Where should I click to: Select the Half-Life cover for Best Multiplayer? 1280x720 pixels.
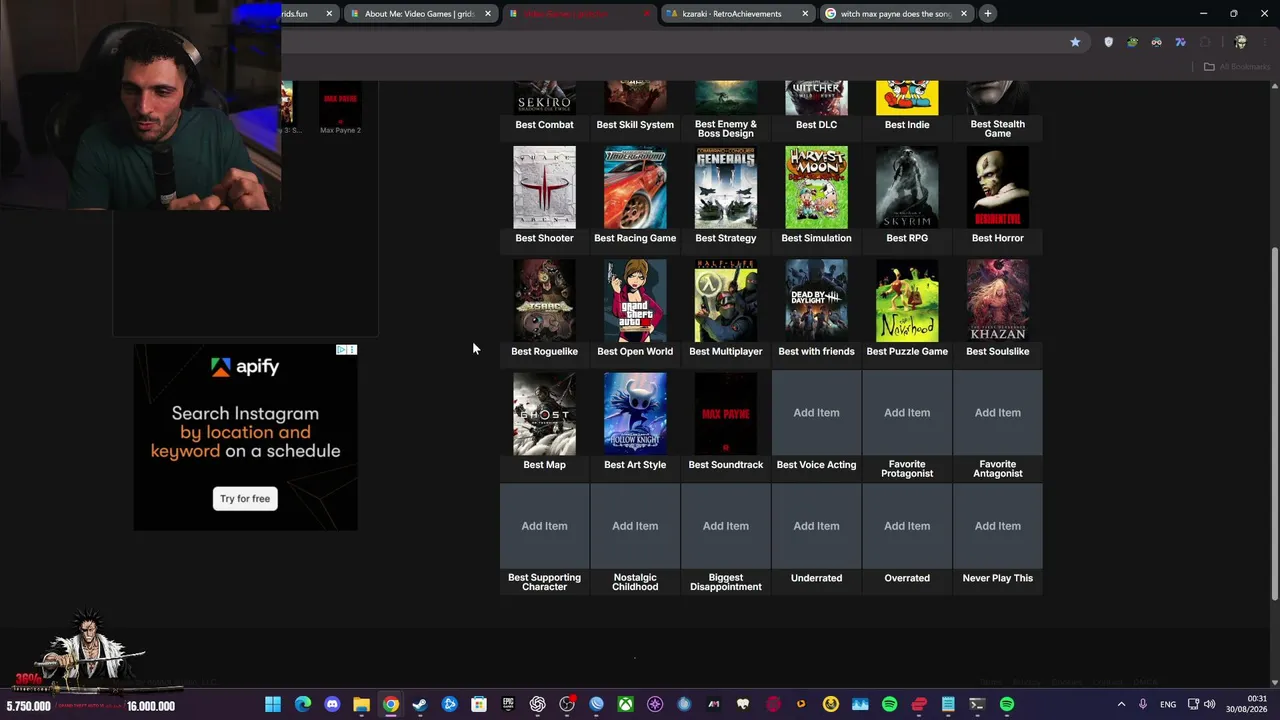726,301
